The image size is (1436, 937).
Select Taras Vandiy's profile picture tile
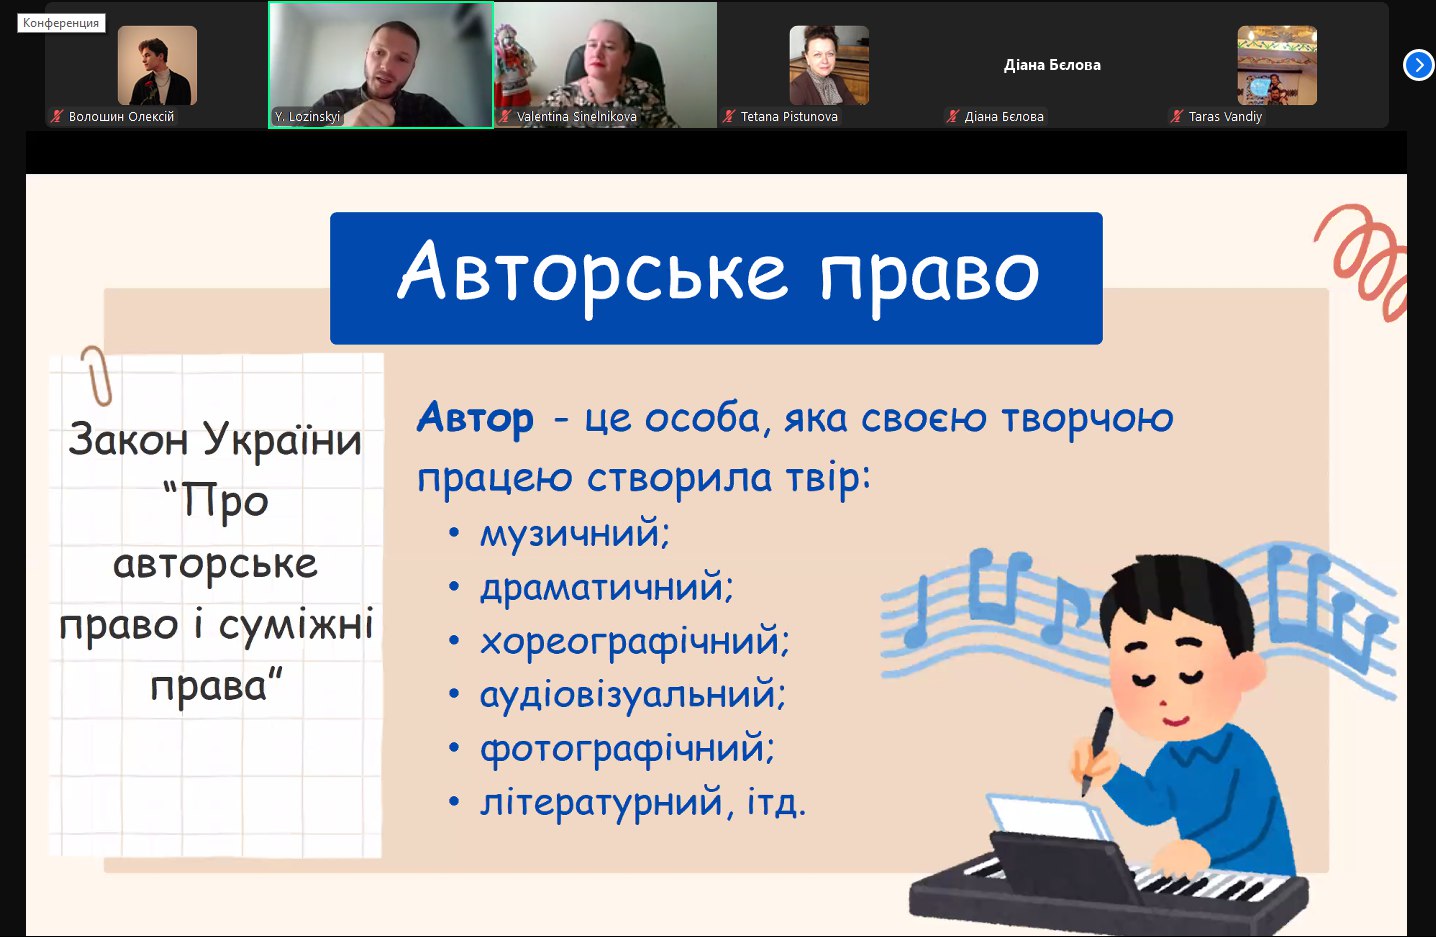pyautogui.click(x=1276, y=66)
